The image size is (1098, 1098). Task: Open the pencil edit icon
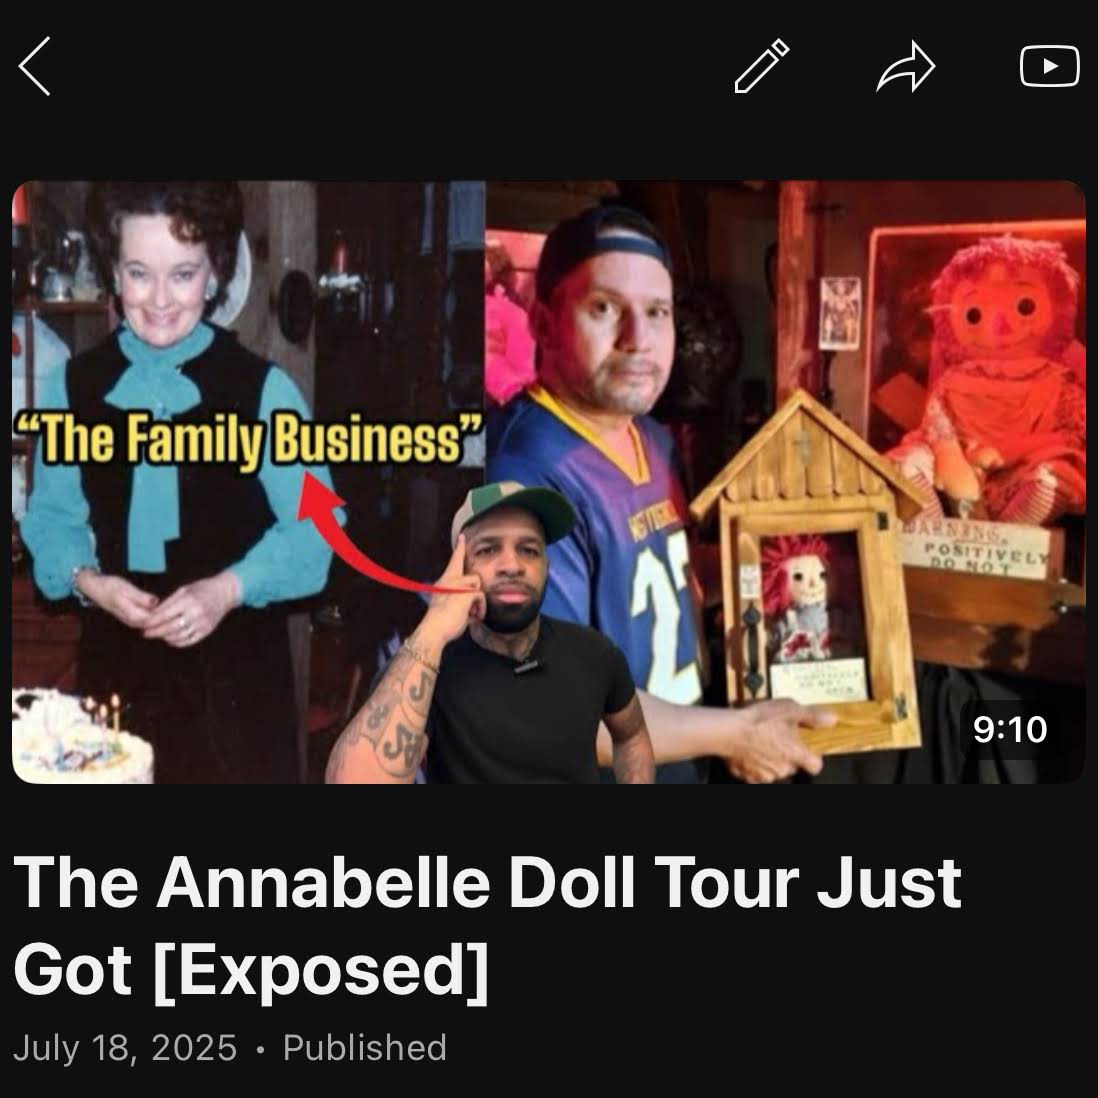click(x=762, y=66)
